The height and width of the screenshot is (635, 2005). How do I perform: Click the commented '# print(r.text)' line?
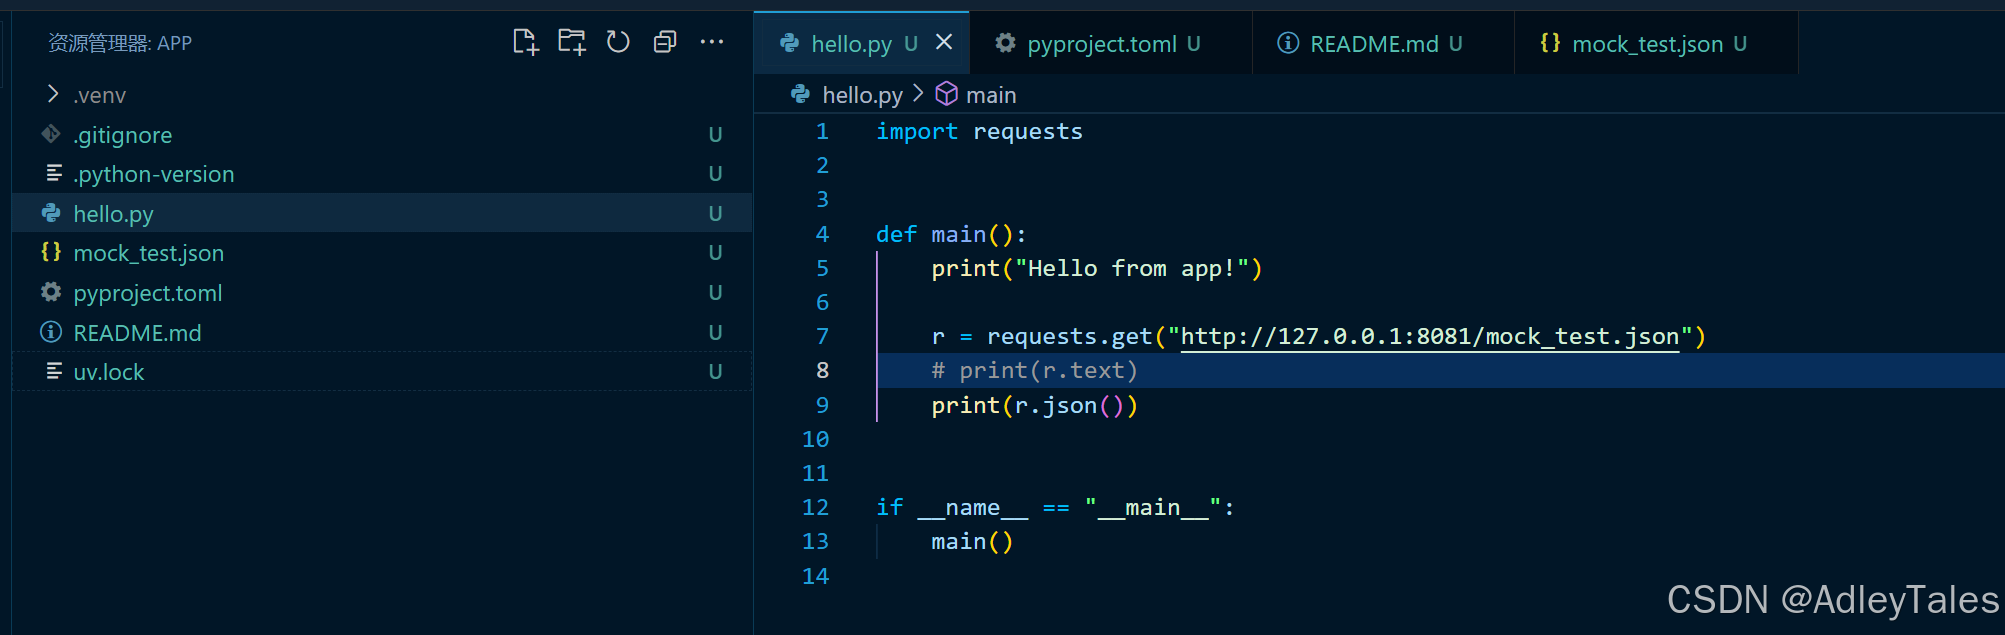1035,371
